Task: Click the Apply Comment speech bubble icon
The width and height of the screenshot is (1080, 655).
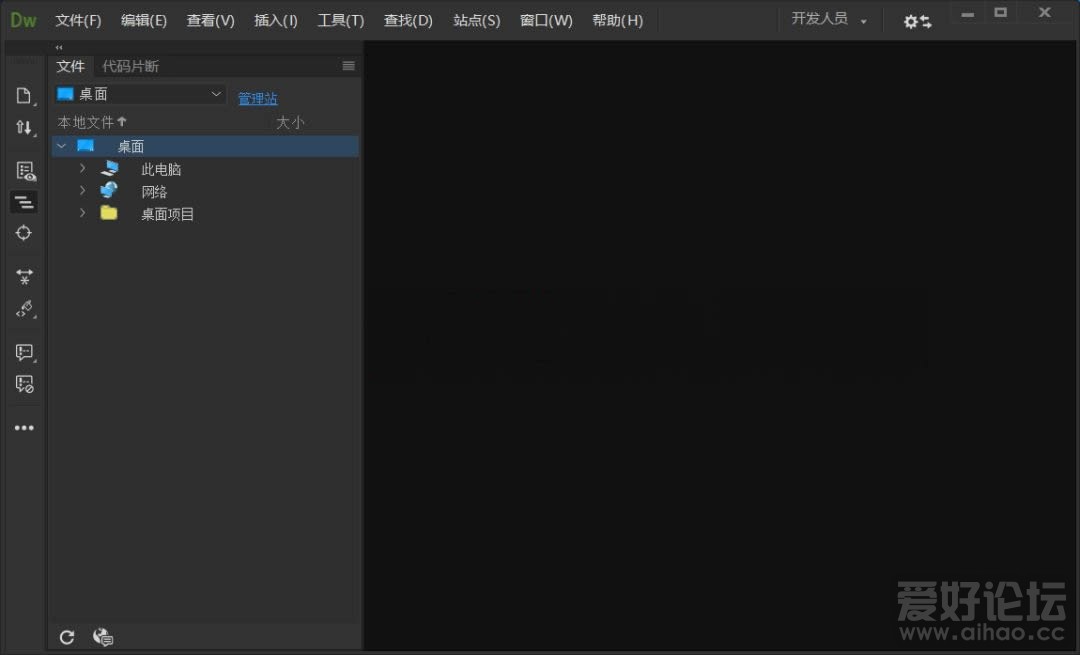Action: point(24,352)
